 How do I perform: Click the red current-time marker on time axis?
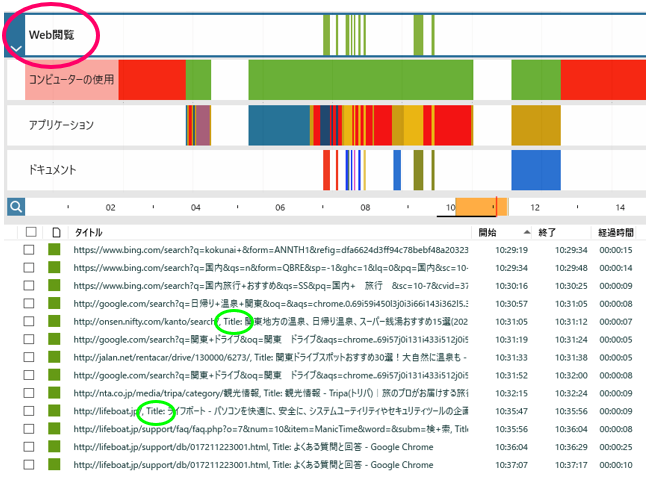[496, 206]
